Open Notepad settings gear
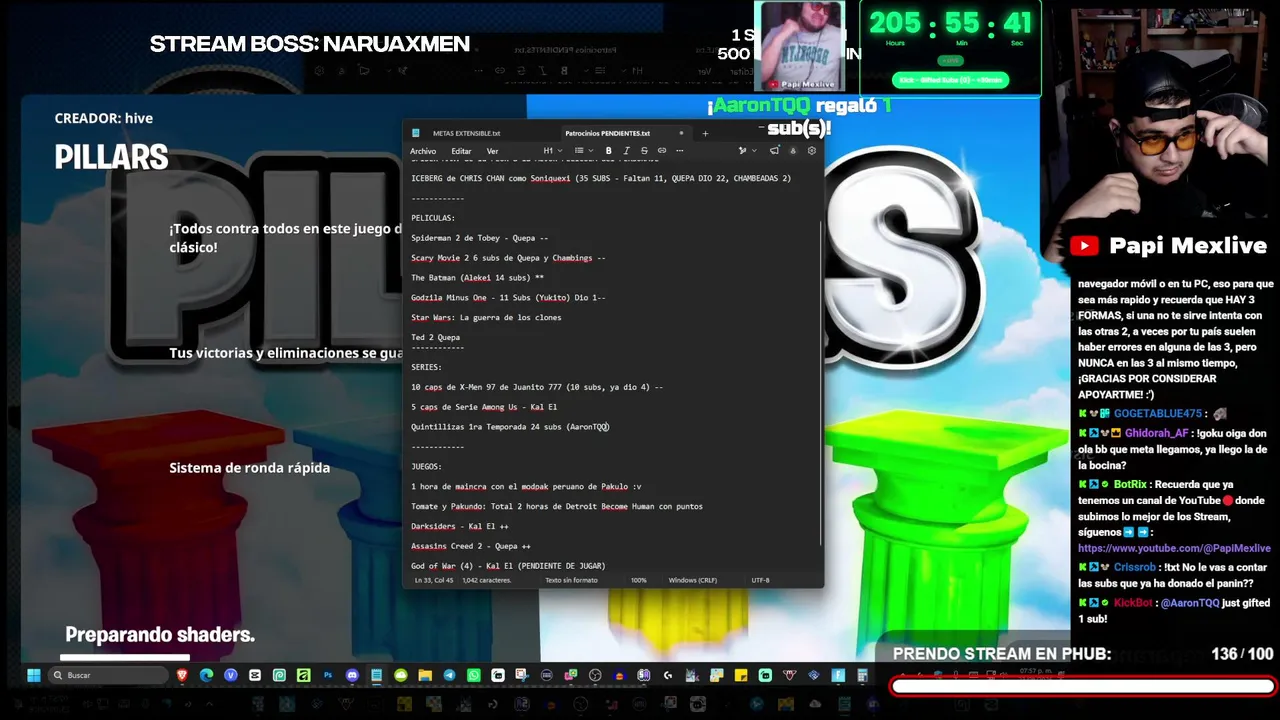1280x720 pixels. click(811, 151)
